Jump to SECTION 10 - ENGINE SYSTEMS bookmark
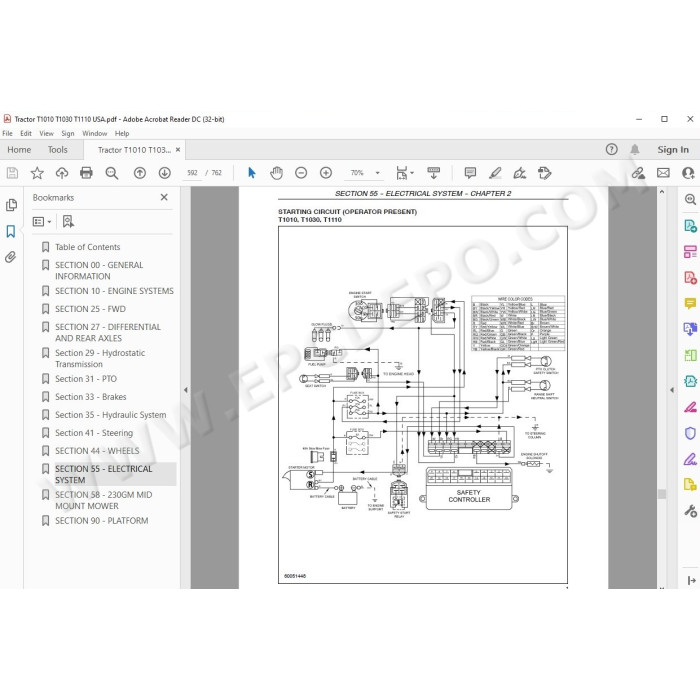The width and height of the screenshot is (700, 700). [114, 291]
